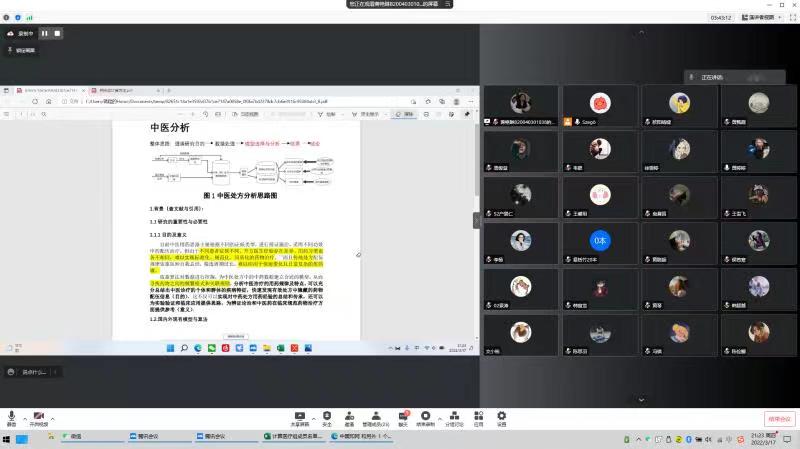800x449 pixels.
Task: Stop the cloud recording
Action: pos(57,33)
